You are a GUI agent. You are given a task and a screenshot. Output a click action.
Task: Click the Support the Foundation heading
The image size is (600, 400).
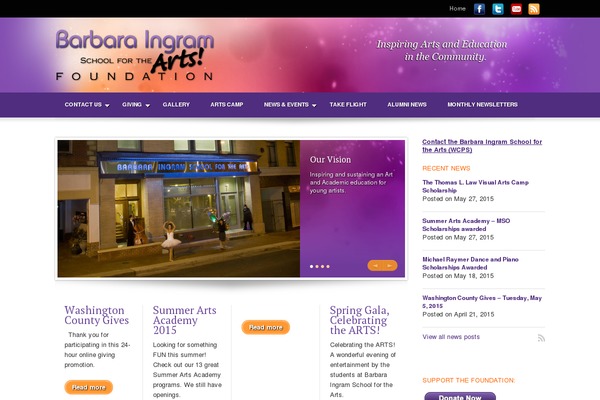pos(469,380)
